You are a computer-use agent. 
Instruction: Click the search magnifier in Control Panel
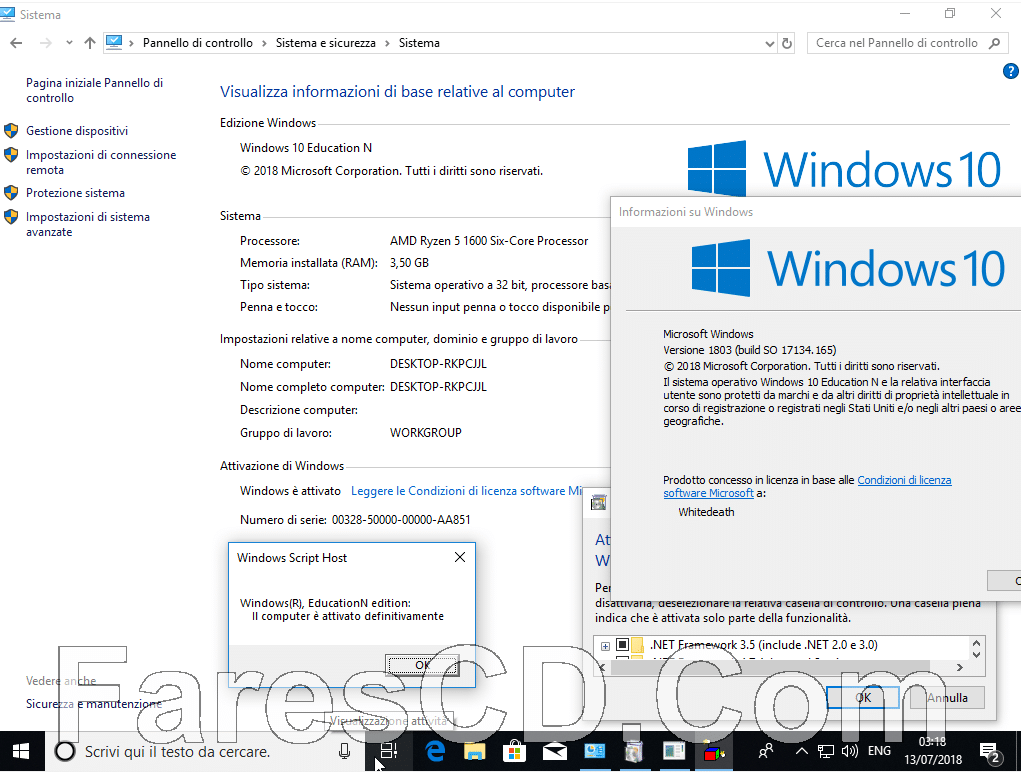pos(994,43)
